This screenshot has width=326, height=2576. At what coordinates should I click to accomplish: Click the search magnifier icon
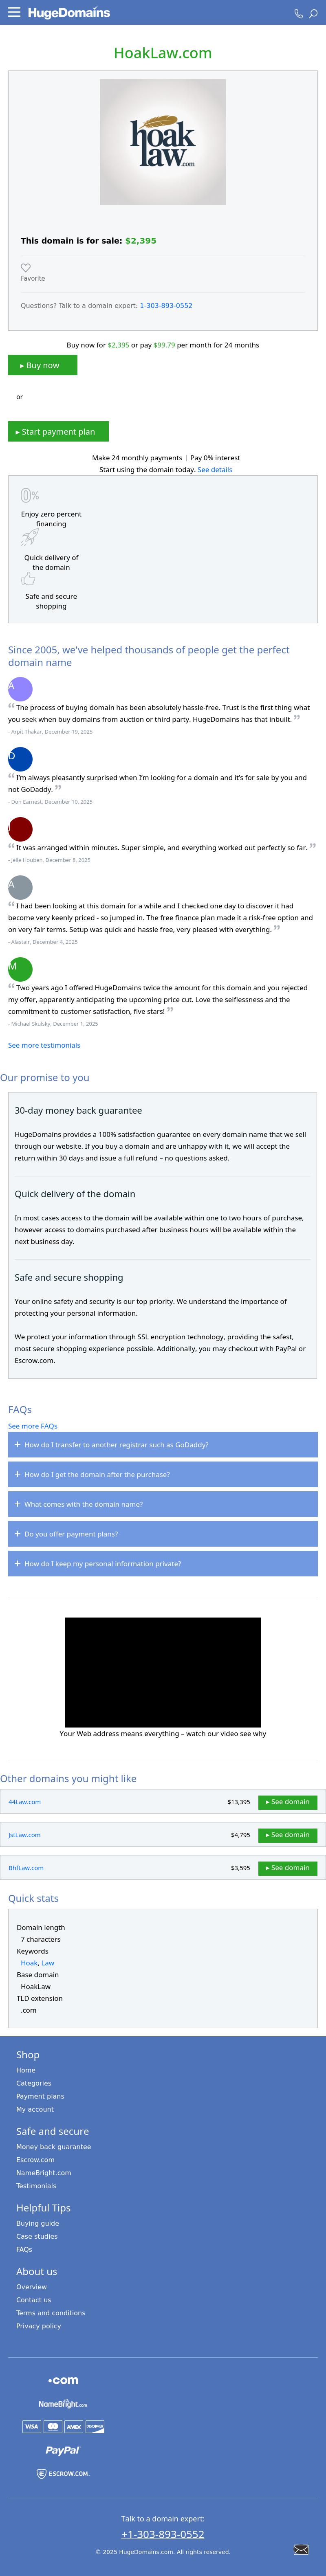tap(313, 14)
